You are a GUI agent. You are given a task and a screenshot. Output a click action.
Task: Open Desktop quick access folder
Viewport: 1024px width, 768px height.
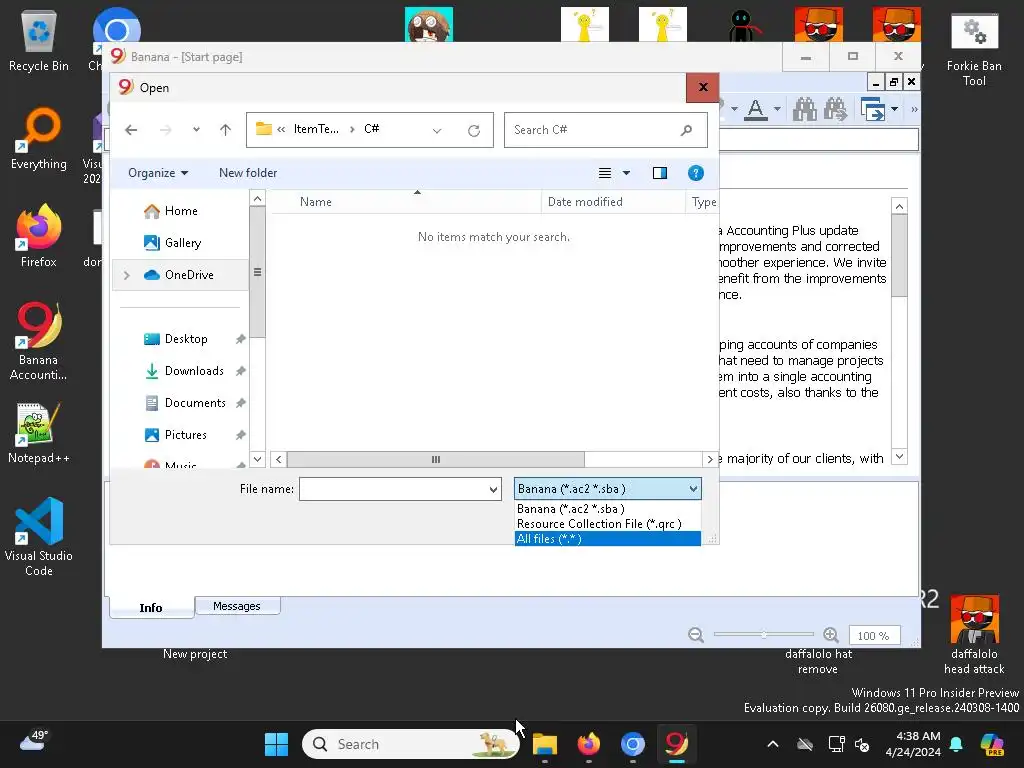click(x=185, y=339)
